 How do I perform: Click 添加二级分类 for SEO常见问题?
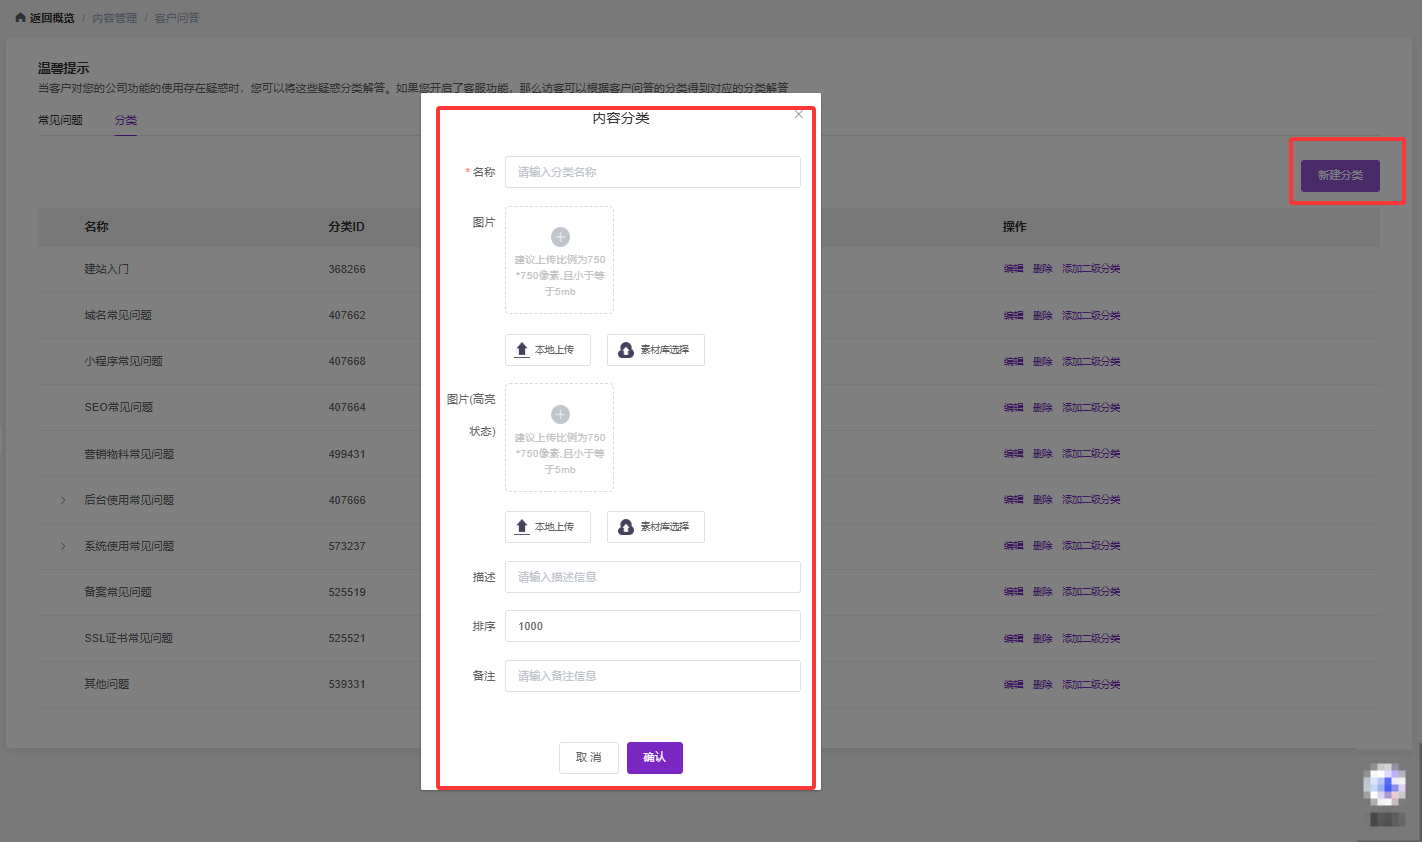pos(1091,407)
